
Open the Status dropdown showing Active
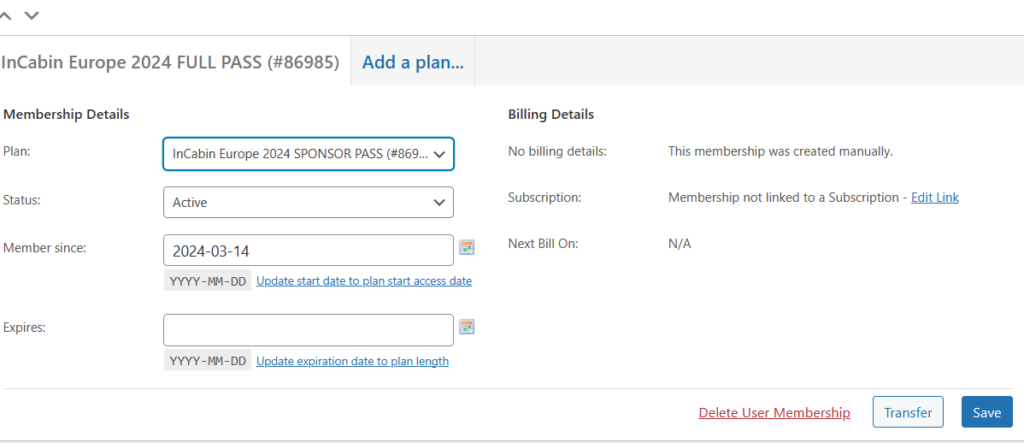[x=308, y=202]
